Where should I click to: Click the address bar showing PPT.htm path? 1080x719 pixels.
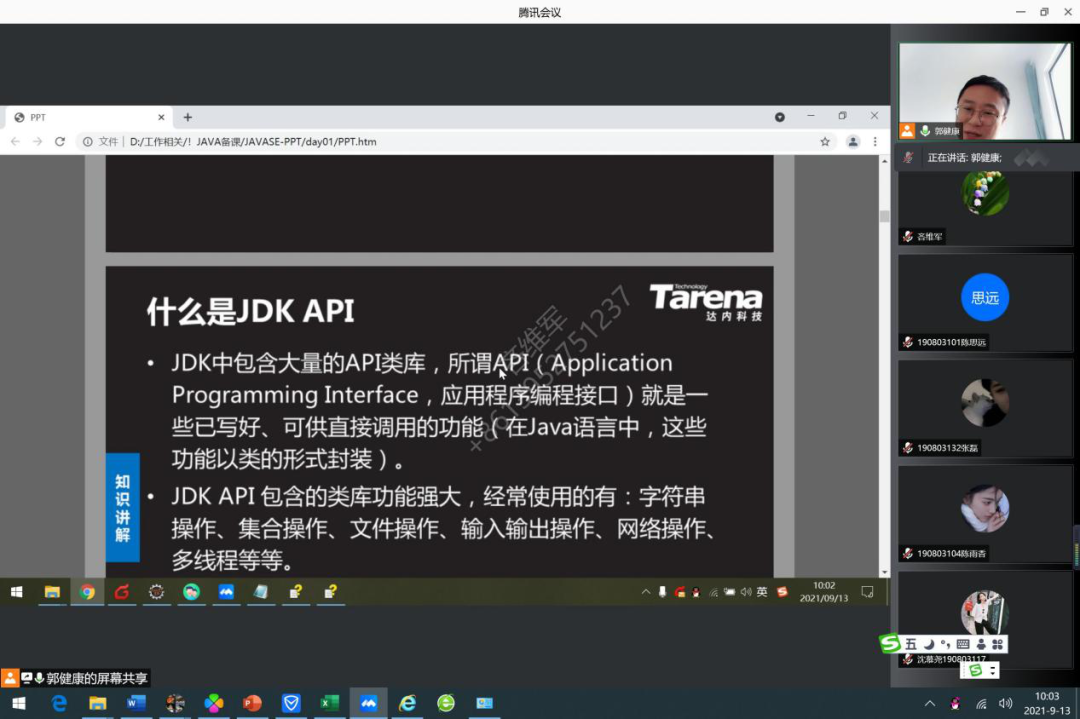(x=400, y=142)
